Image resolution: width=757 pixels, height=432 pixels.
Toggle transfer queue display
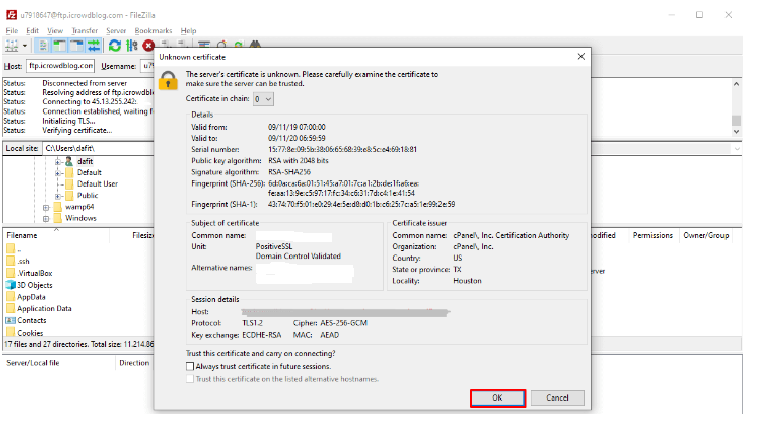(94, 46)
